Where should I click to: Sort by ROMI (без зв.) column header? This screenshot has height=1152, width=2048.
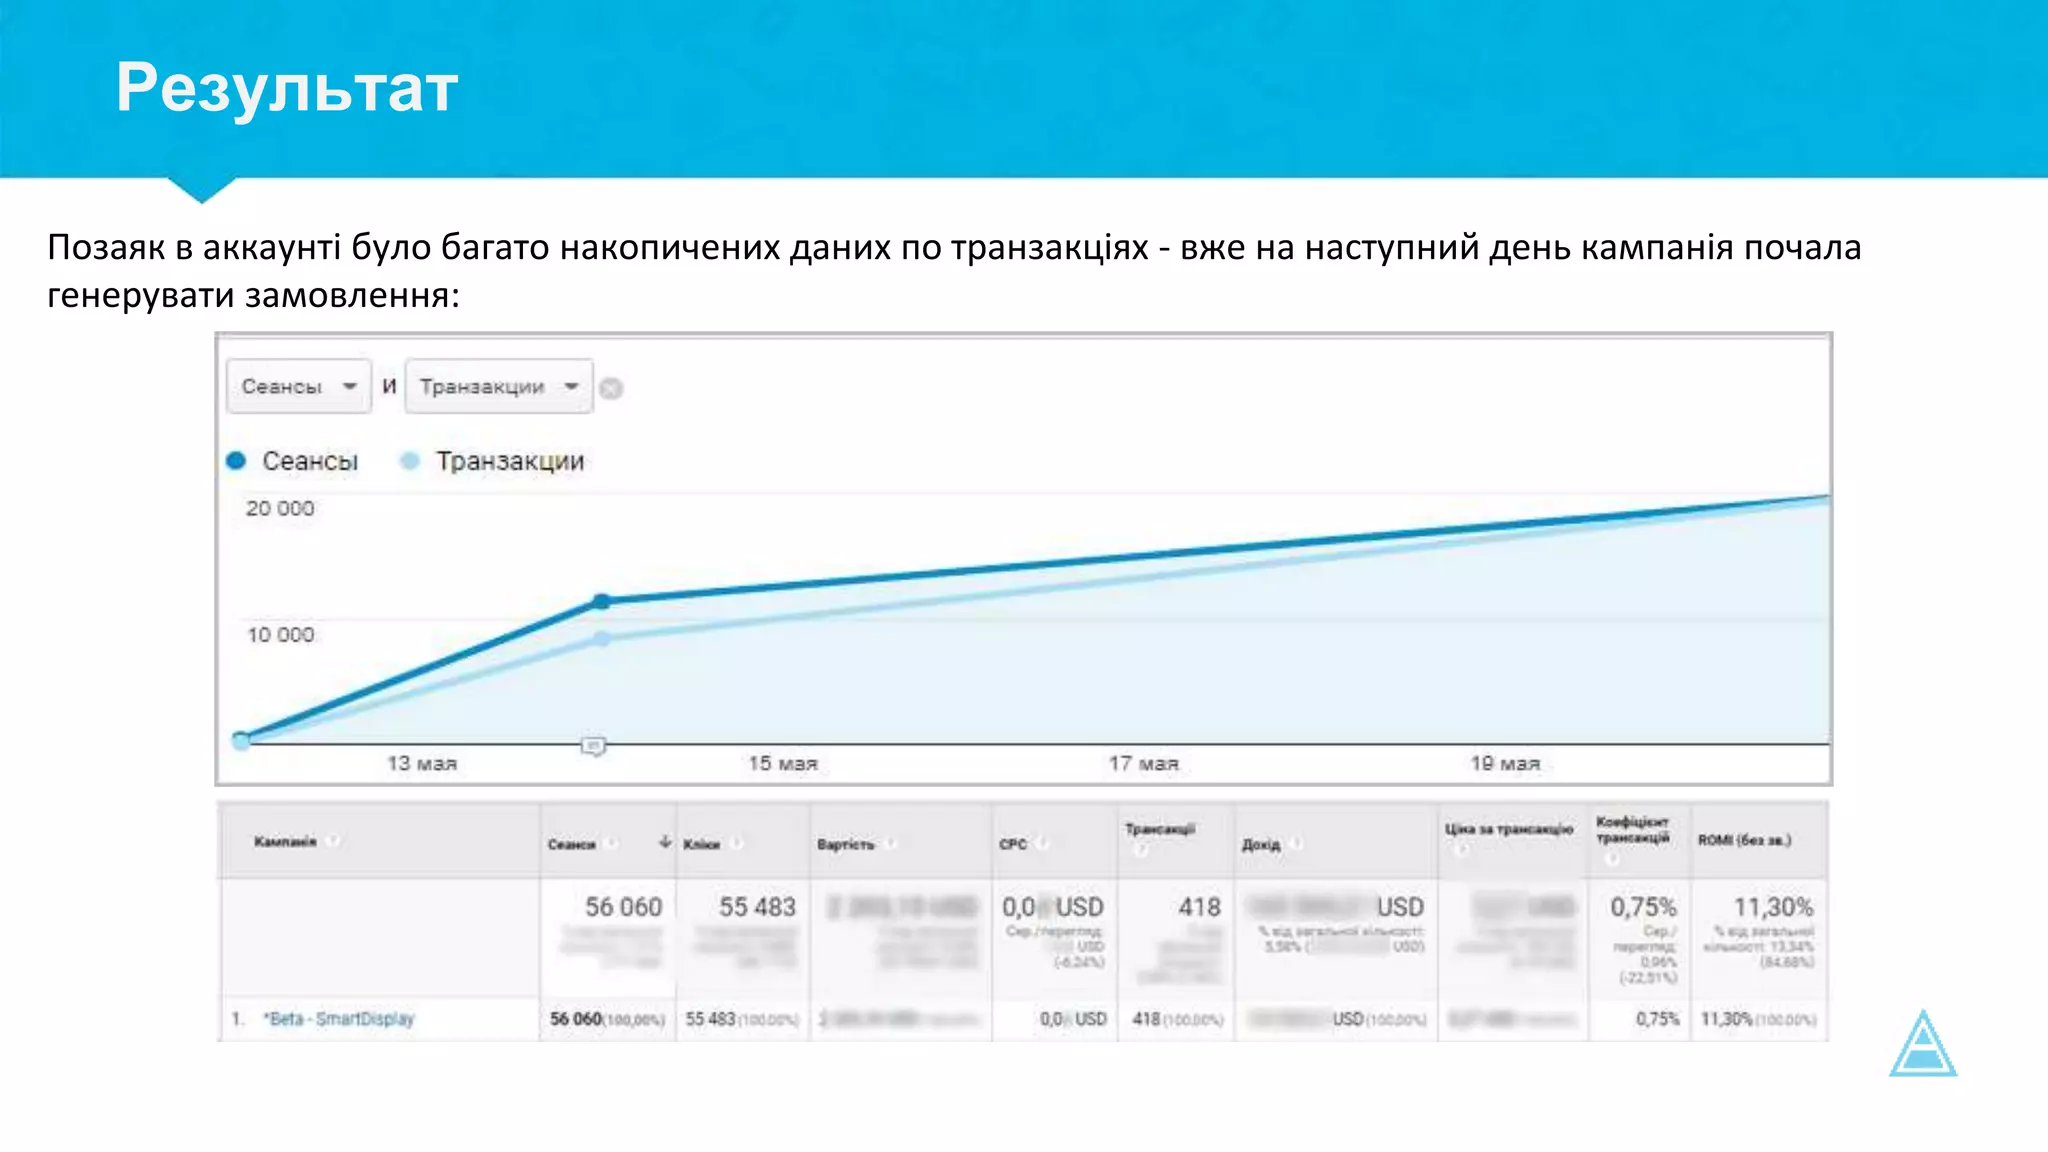coord(1745,840)
